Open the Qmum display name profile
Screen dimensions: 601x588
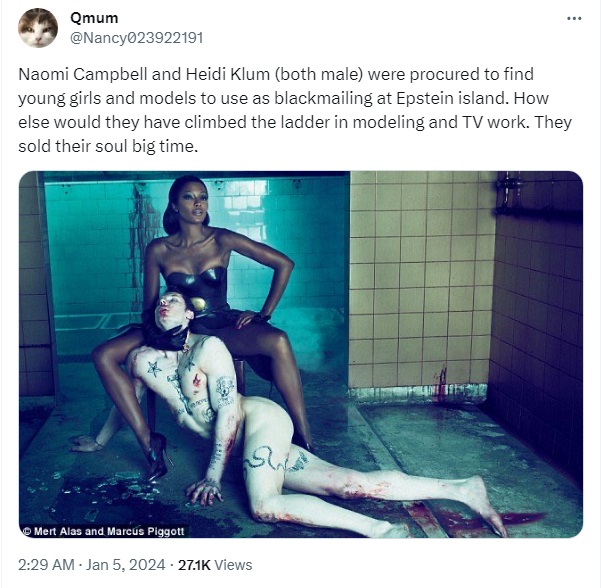click(x=94, y=18)
